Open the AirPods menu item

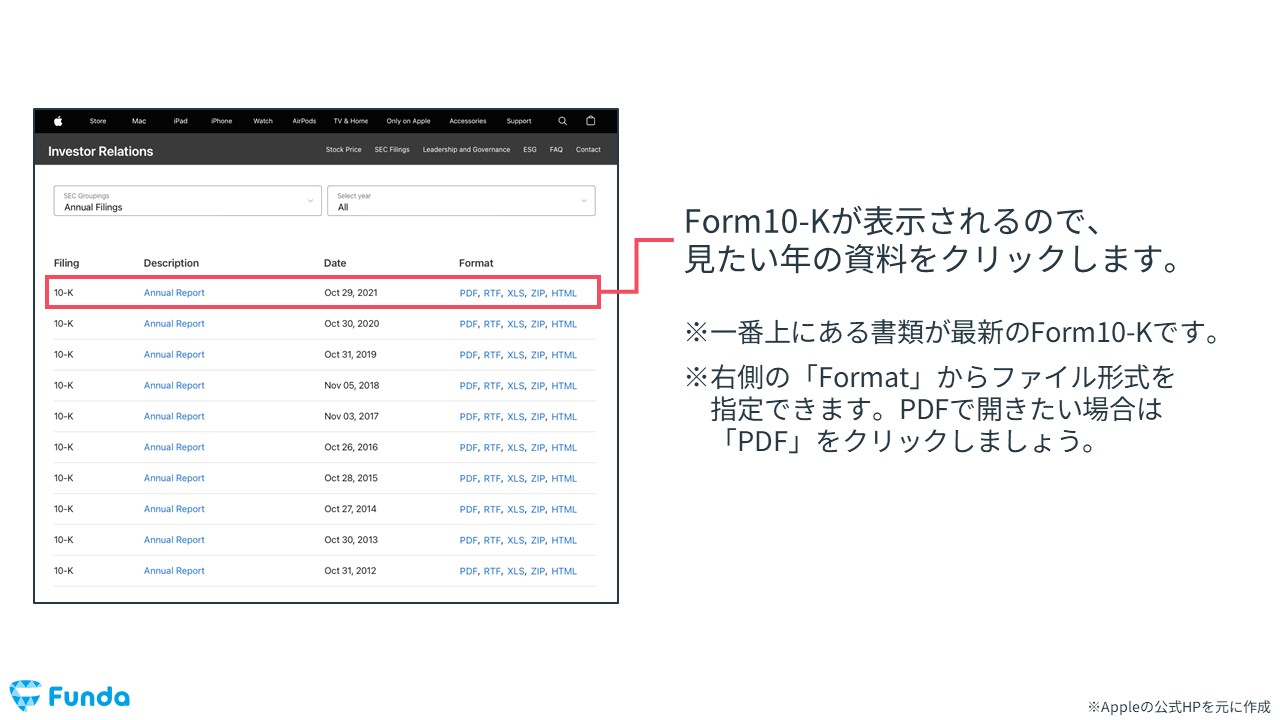click(304, 121)
